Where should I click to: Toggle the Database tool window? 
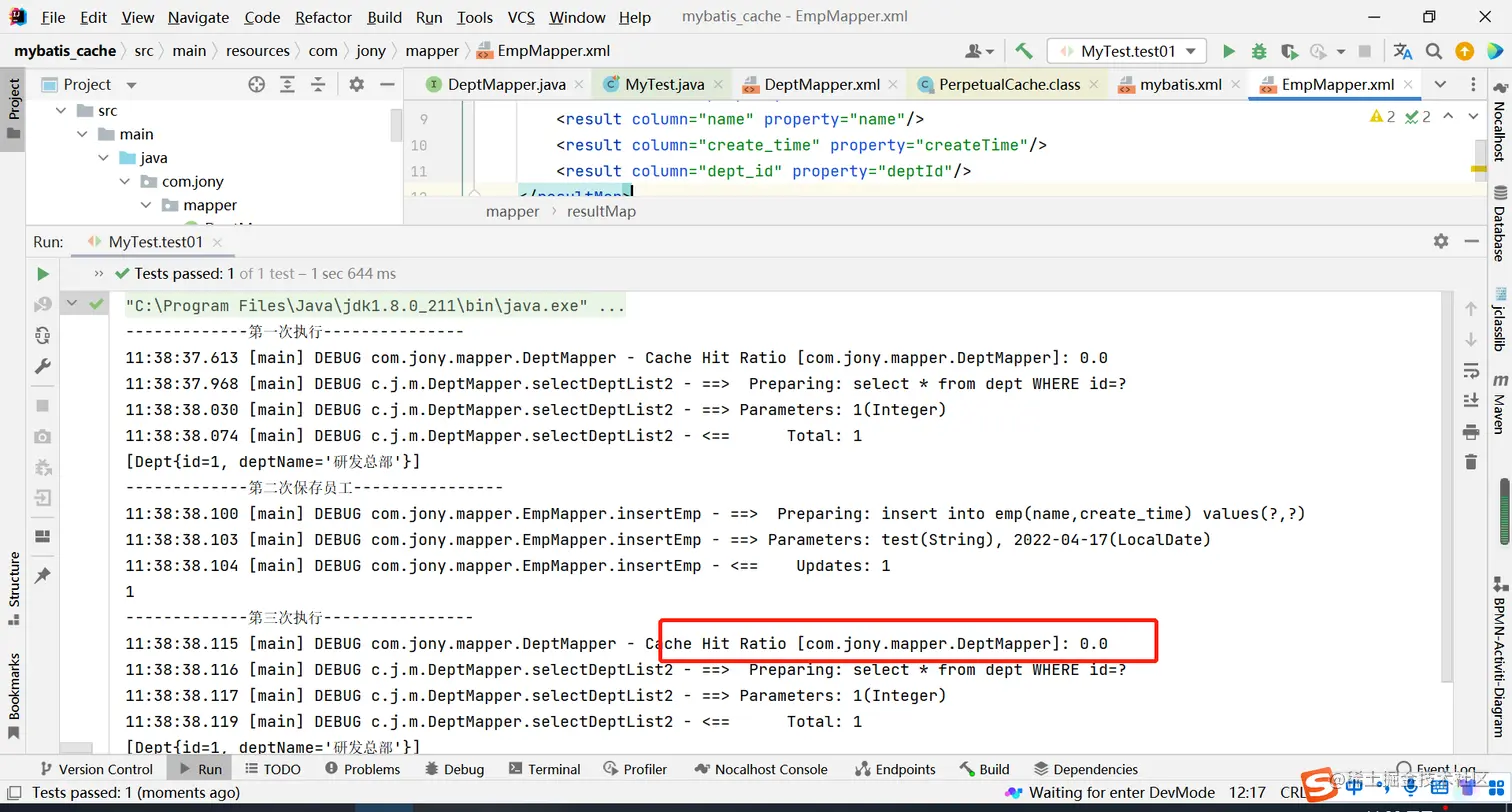1499,222
